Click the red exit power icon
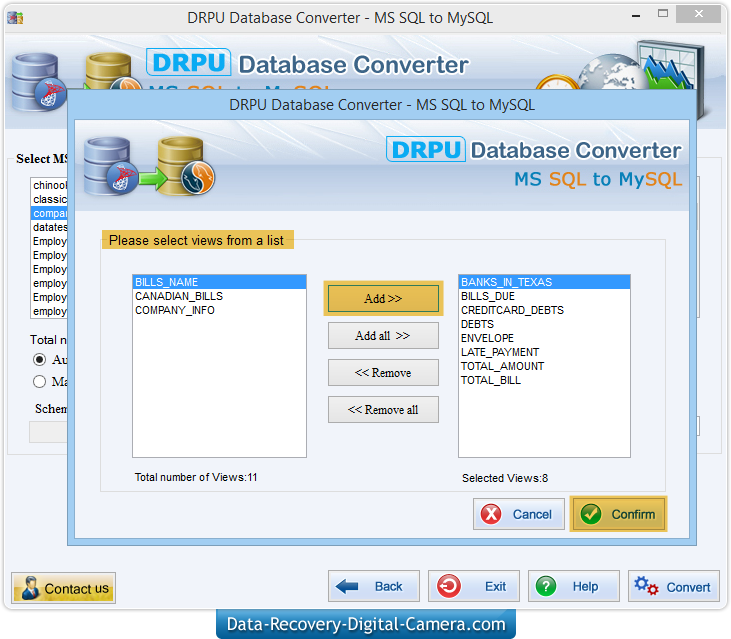 [x=449, y=586]
